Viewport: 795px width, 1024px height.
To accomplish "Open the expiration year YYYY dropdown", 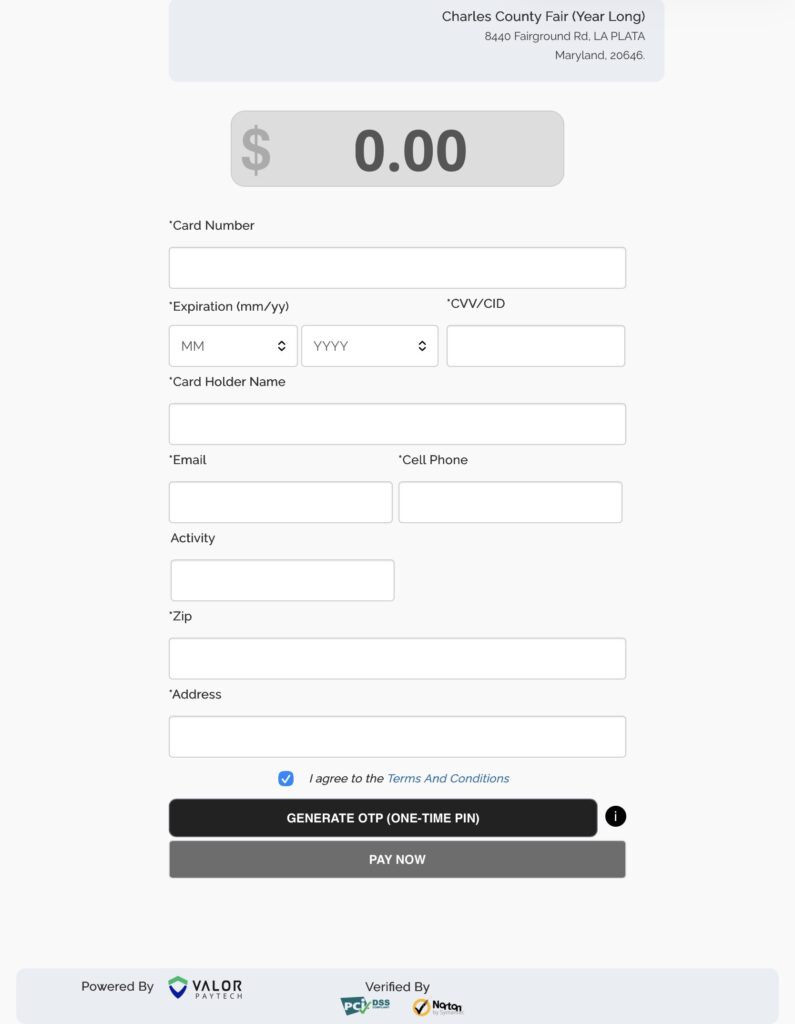I will (x=369, y=346).
